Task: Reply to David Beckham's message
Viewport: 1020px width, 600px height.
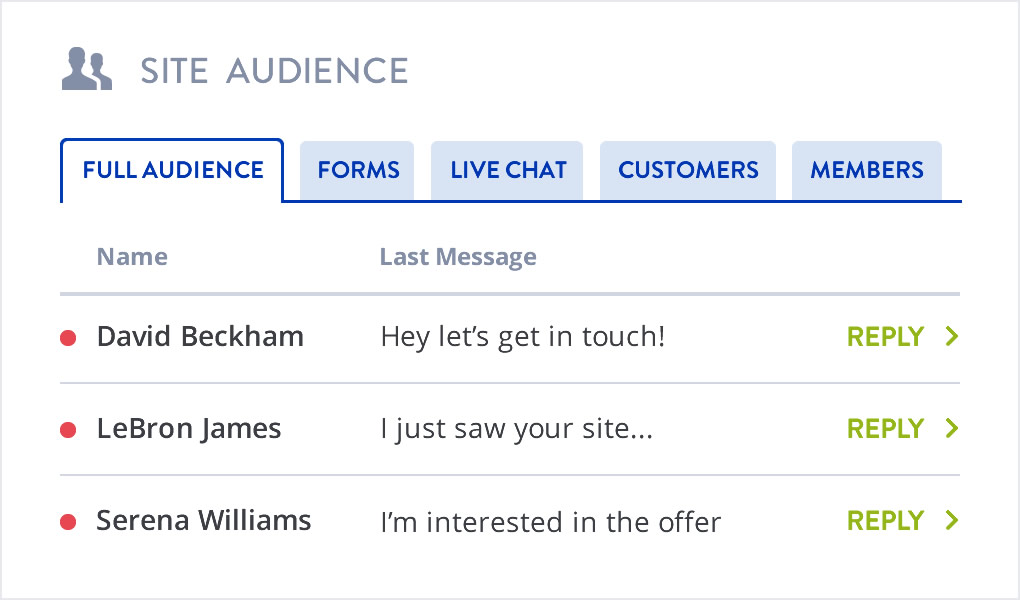Action: pos(885,337)
